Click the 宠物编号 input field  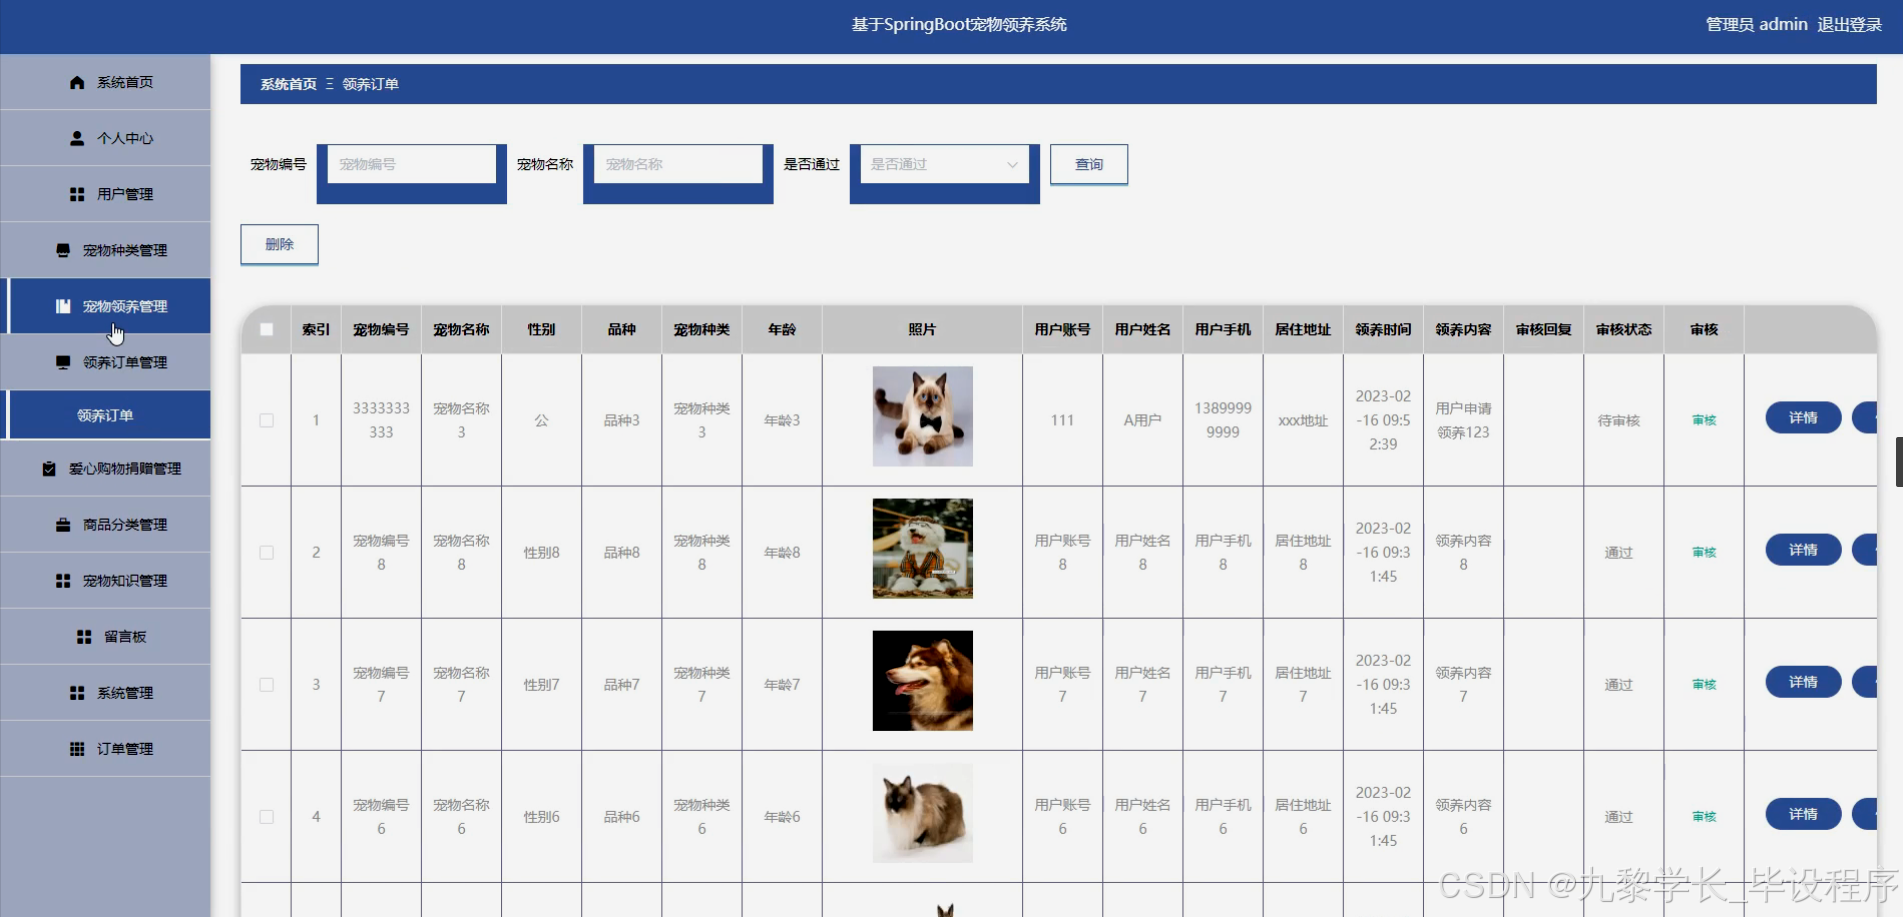tap(411, 164)
